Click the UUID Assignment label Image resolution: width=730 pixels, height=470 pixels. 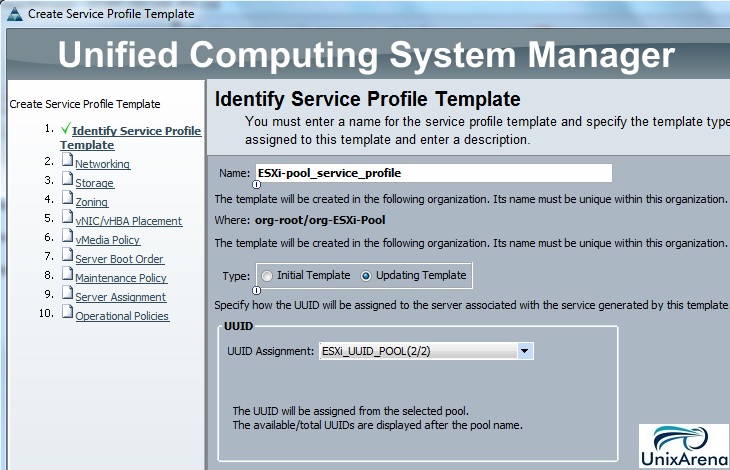[270, 351]
